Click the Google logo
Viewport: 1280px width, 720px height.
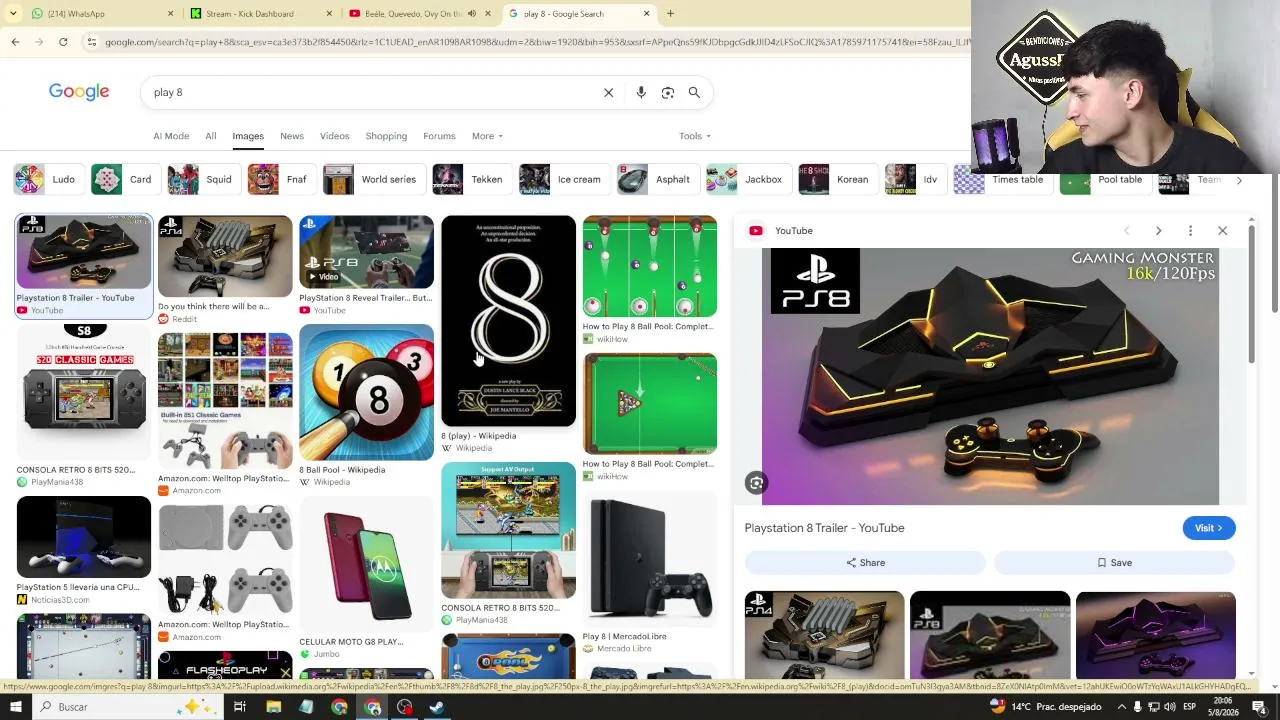(x=79, y=92)
